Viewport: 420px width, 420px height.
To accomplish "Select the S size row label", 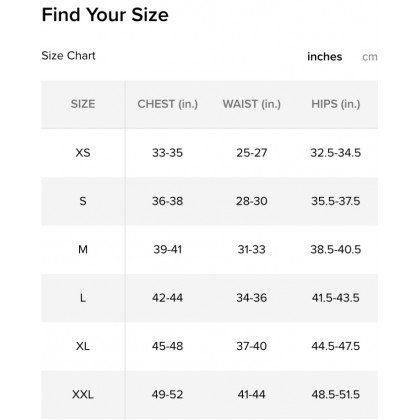I will click(x=83, y=201).
